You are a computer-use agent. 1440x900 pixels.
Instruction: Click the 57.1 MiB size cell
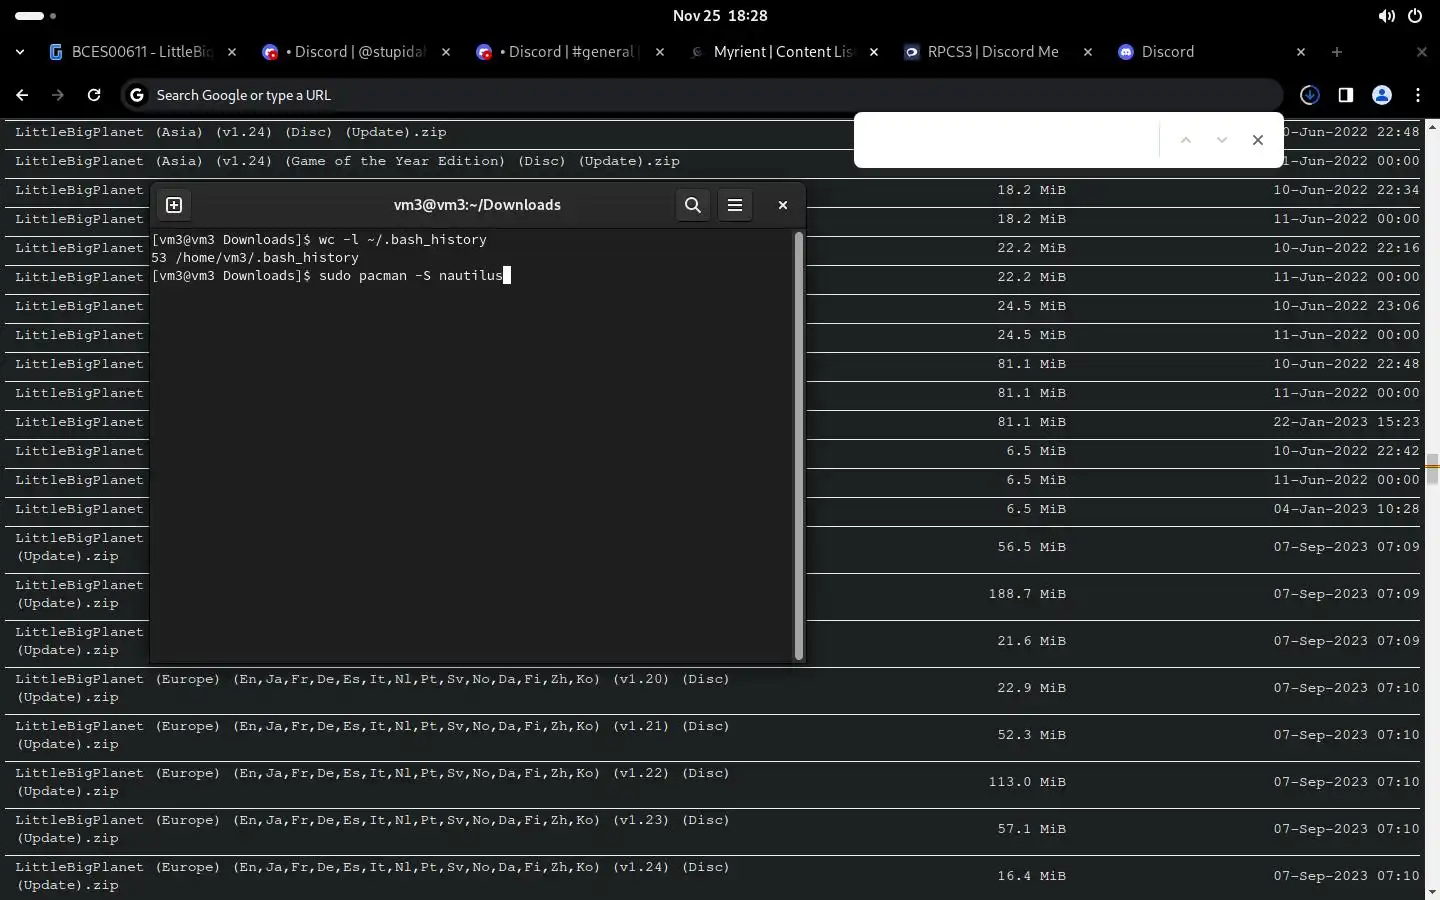click(x=1031, y=829)
